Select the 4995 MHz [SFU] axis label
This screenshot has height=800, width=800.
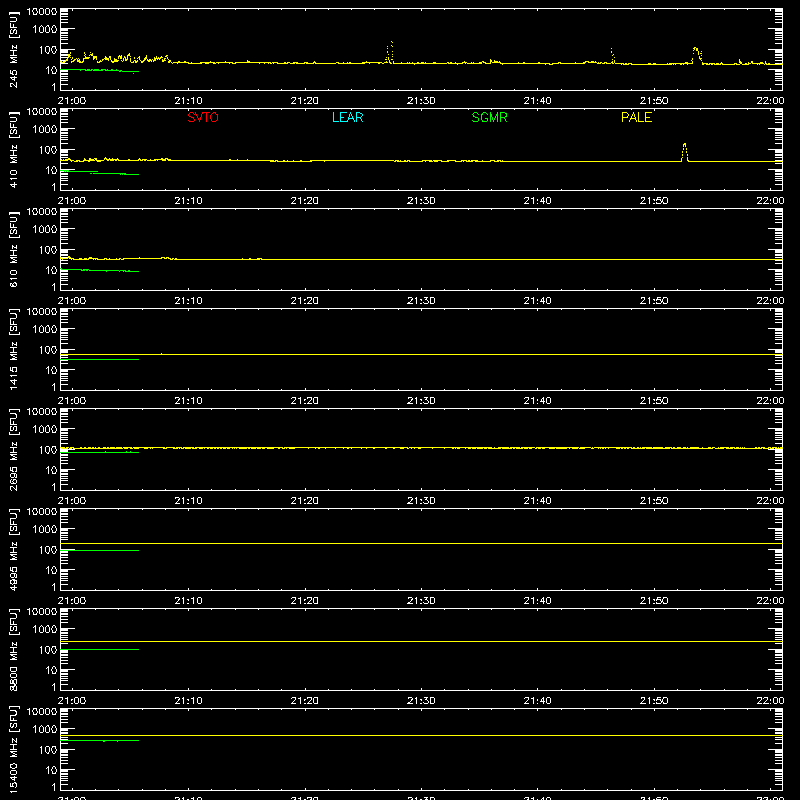coord(13,549)
